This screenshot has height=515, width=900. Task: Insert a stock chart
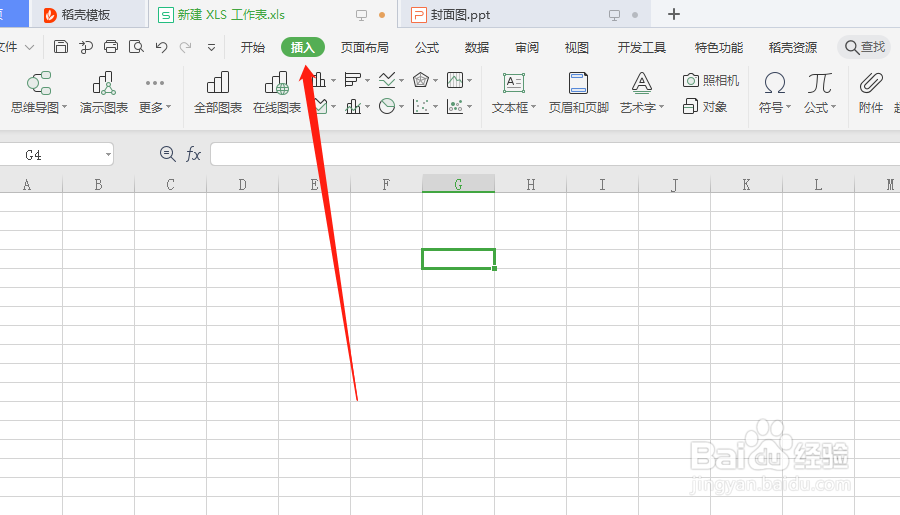click(x=455, y=80)
